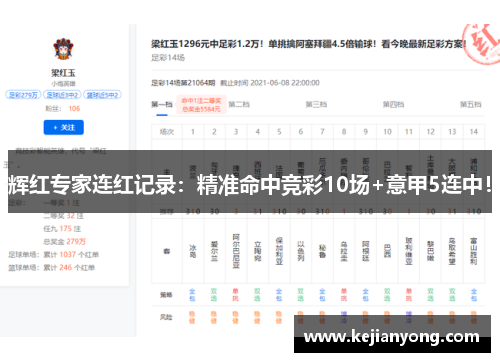500x362 pixels.
Task: Click the 任九 175 注 stat
Action: click(x=62, y=229)
